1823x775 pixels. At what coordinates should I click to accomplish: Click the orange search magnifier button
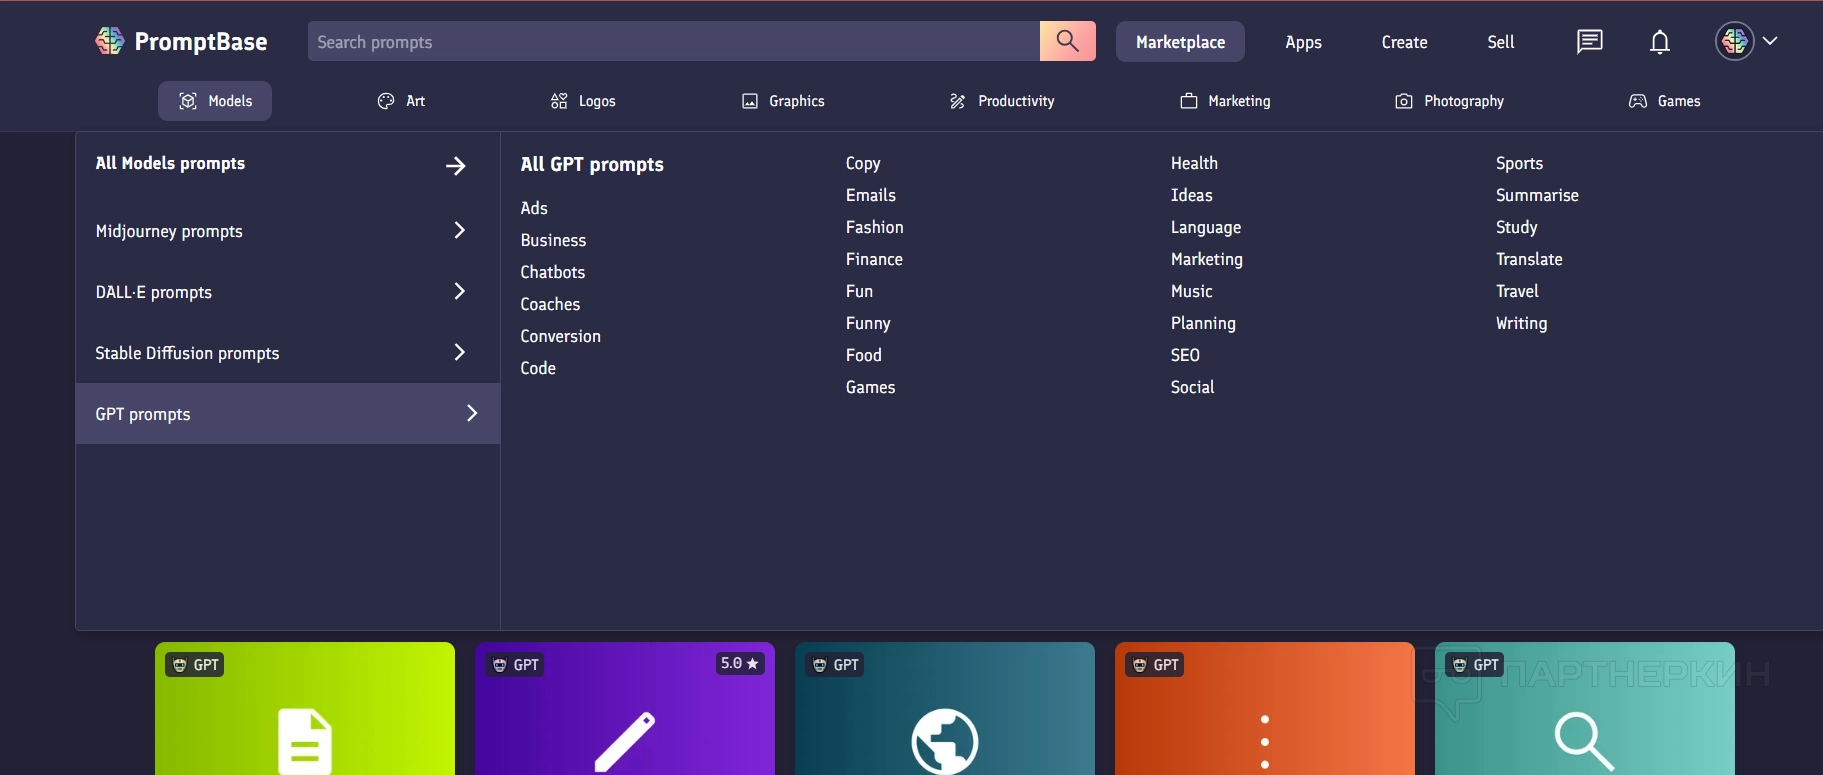click(x=1068, y=41)
